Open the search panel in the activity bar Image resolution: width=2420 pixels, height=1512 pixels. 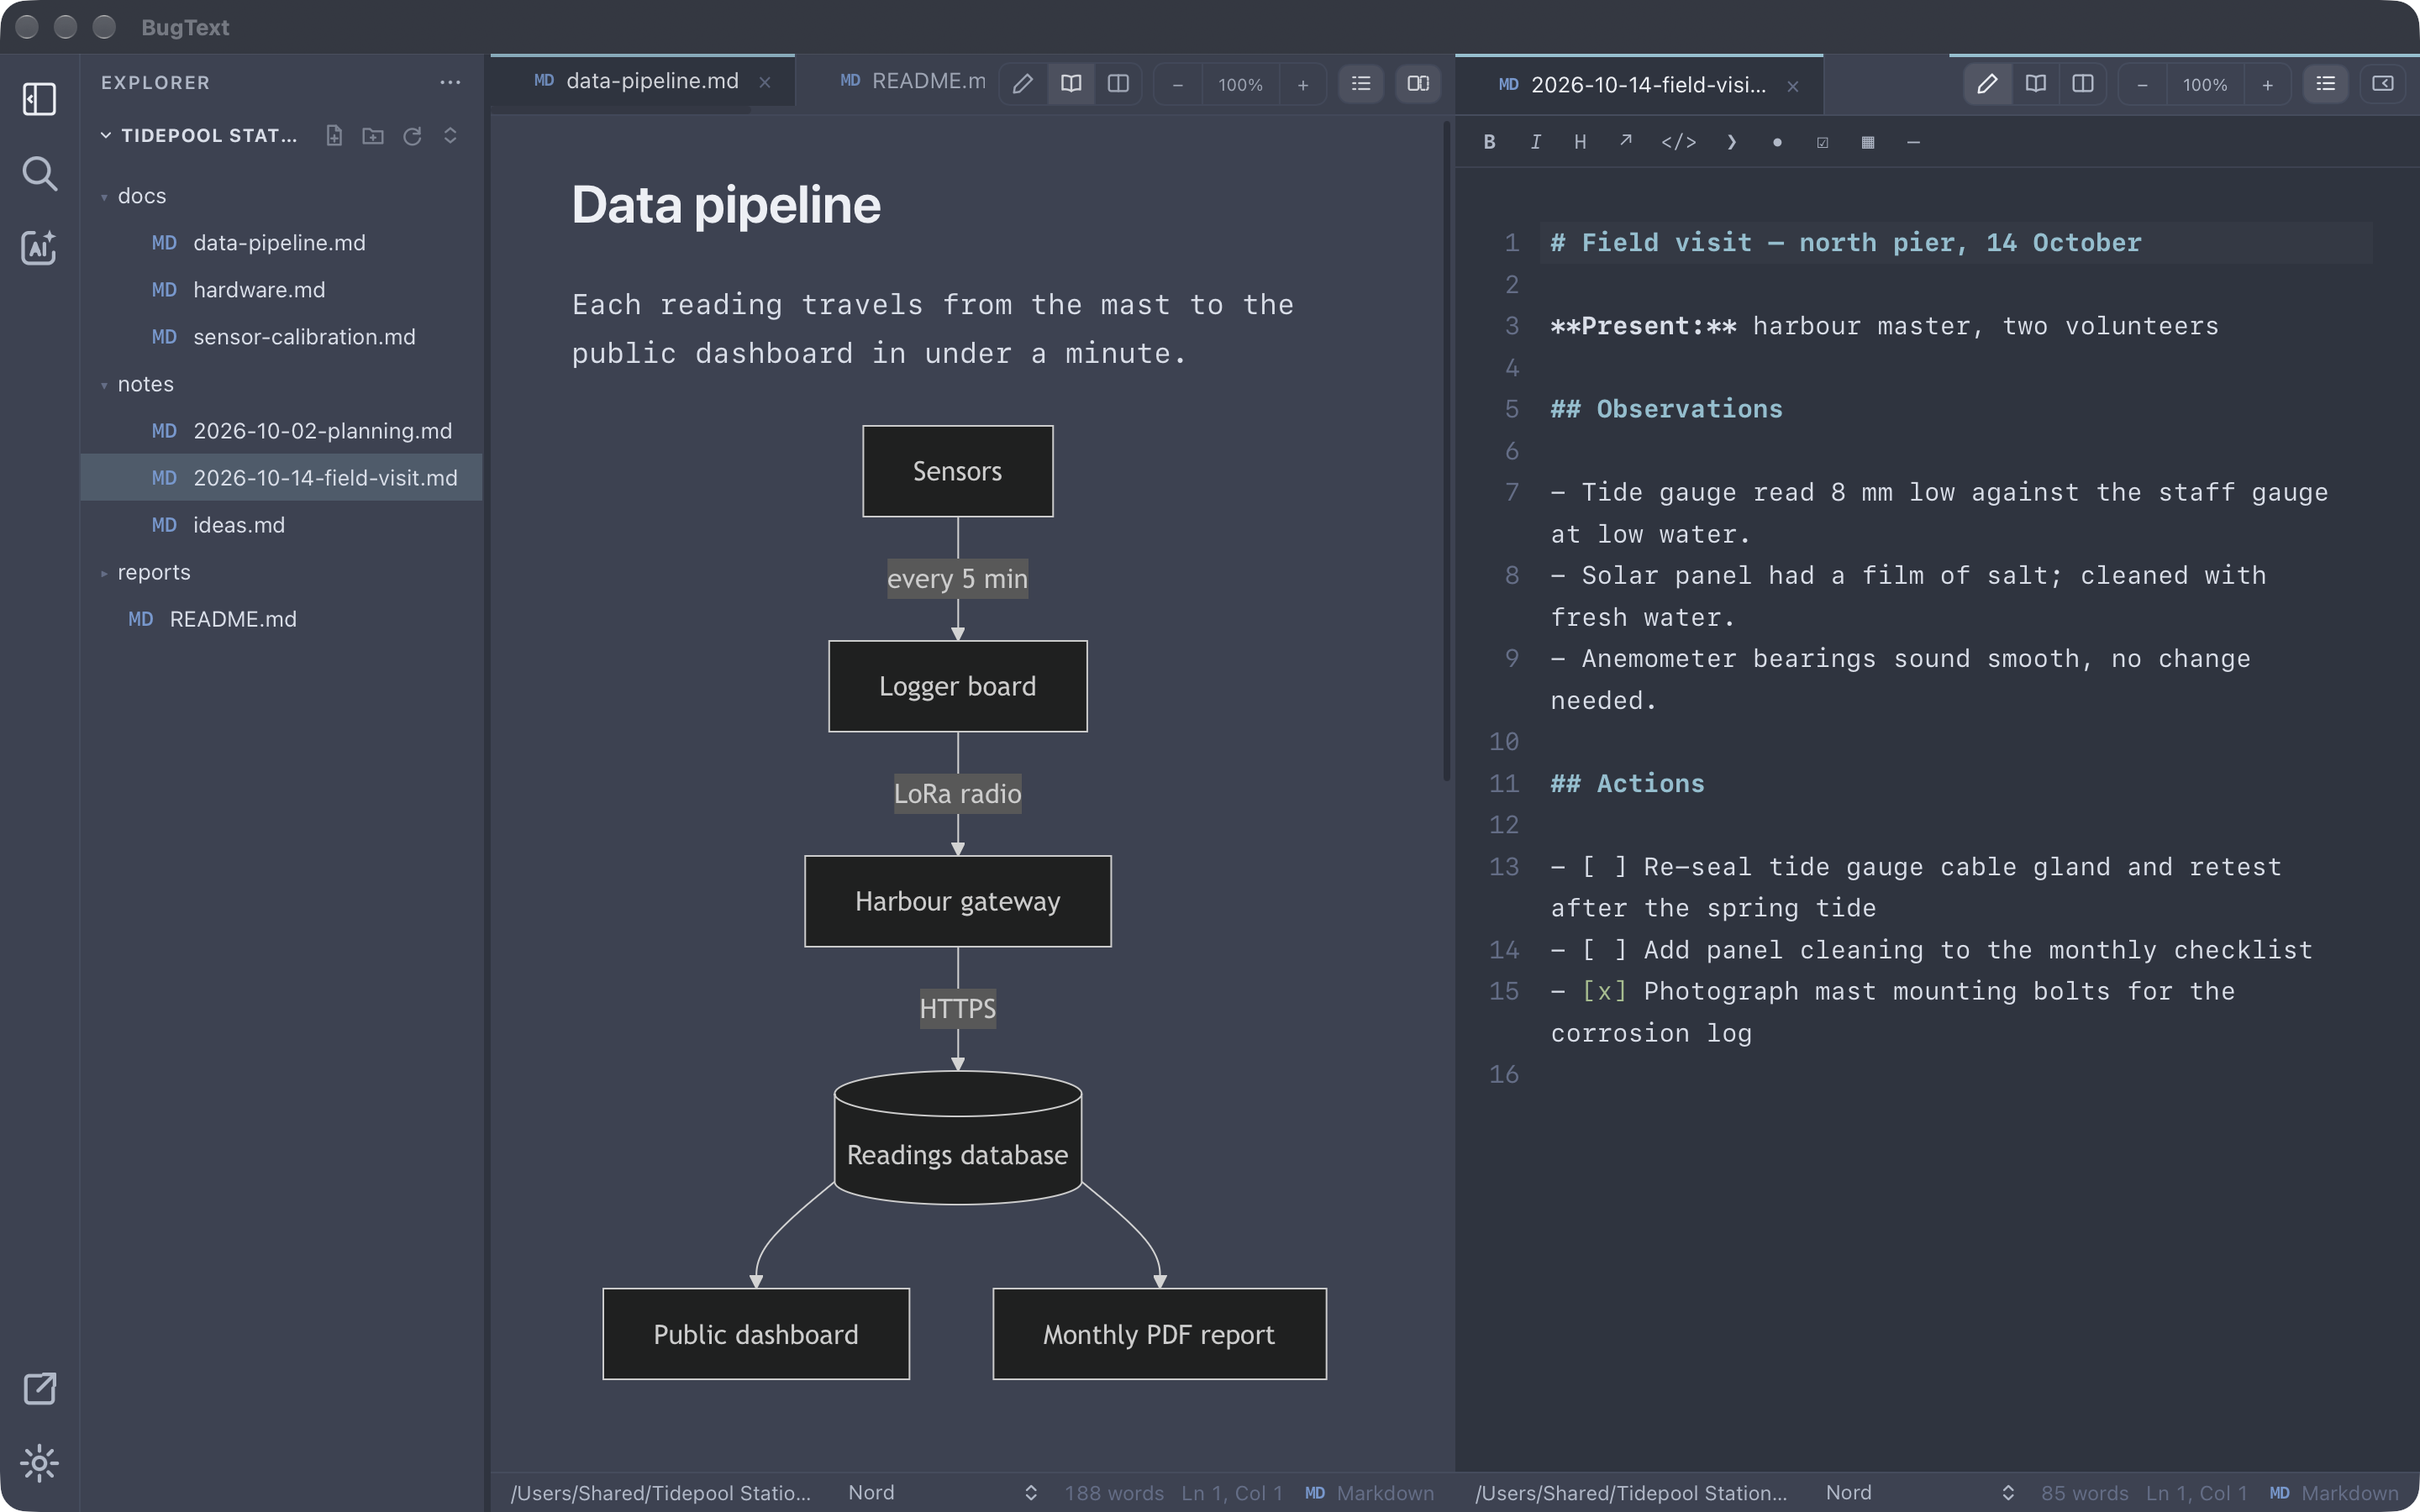point(39,173)
